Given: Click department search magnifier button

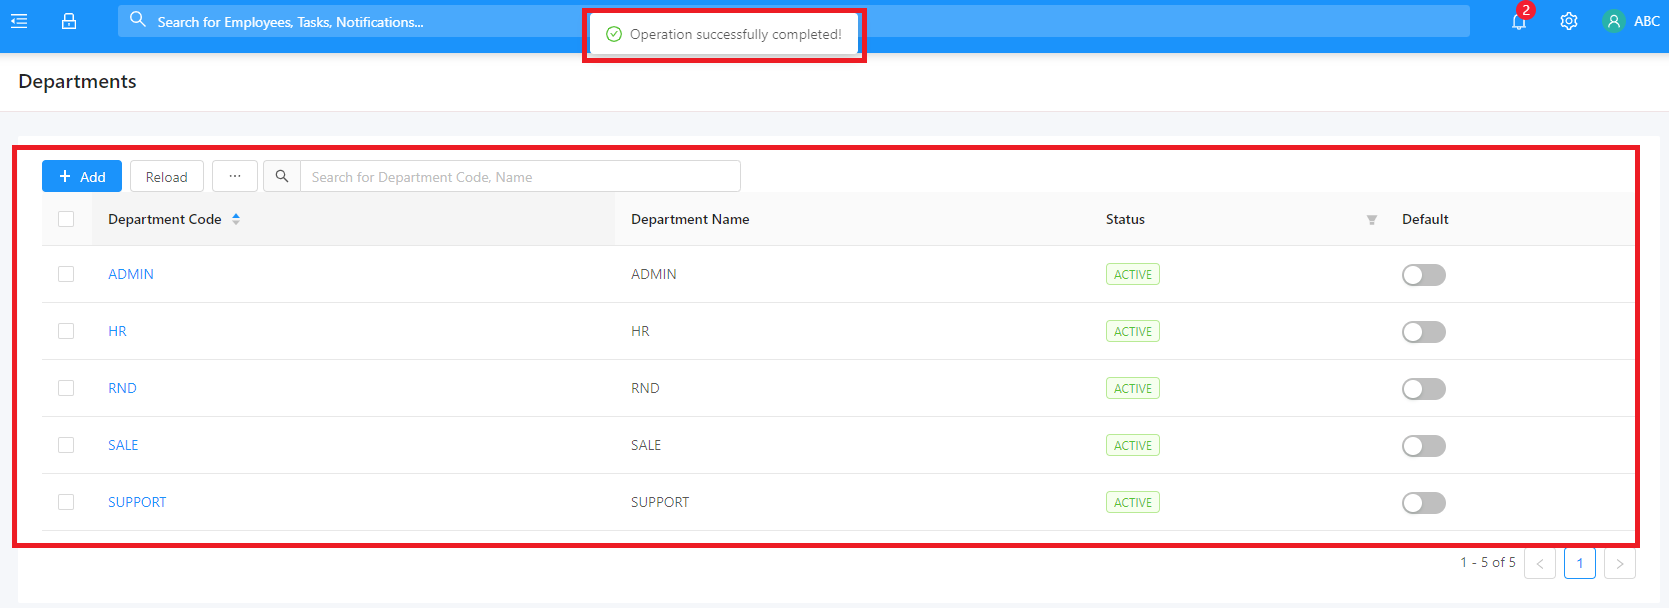Looking at the screenshot, I should tap(282, 176).
